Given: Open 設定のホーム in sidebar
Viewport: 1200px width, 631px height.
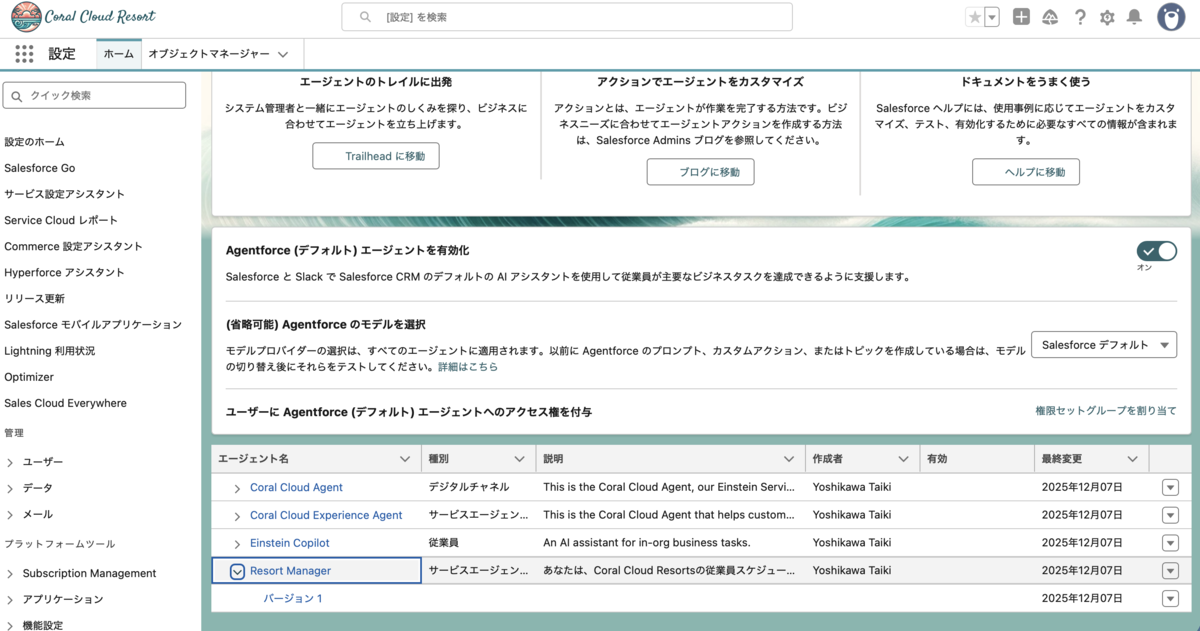Looking at the screenshot, I should coord(34,142).
